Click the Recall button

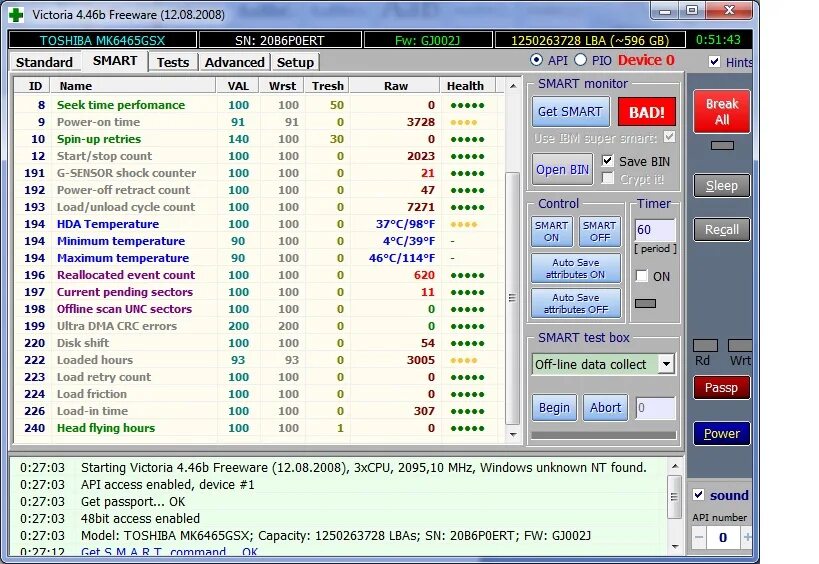click(722, 230)
